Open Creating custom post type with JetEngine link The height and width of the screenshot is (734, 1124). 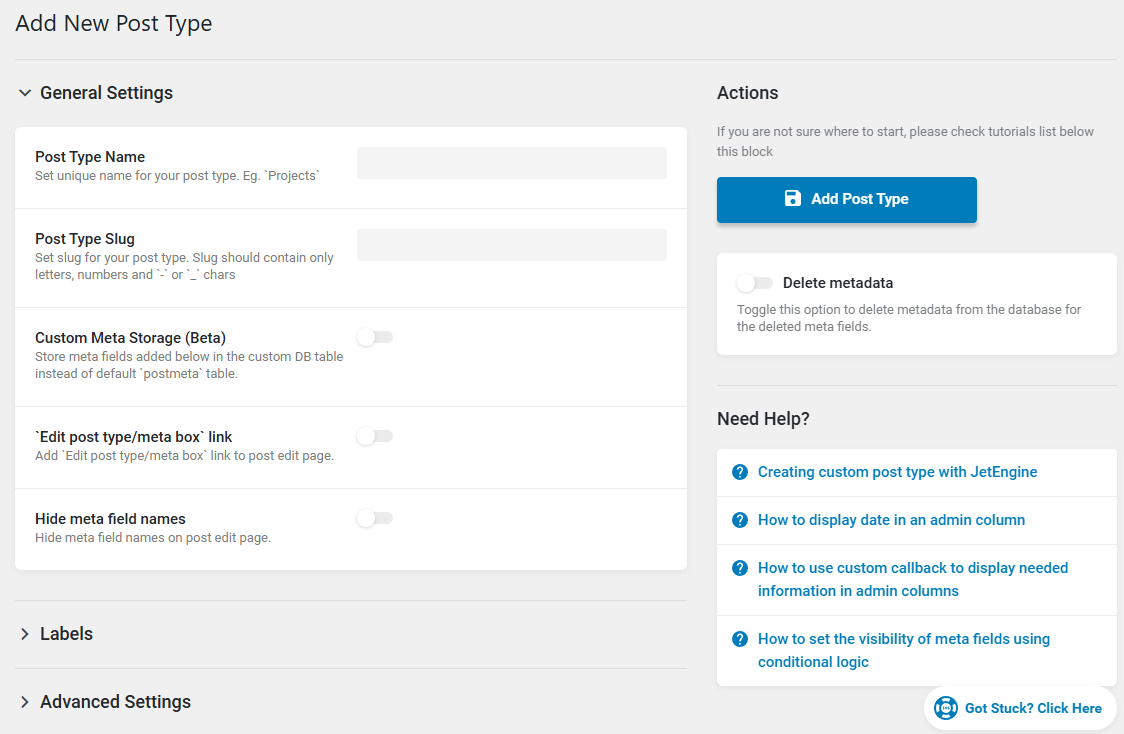(x=897, y=472)
